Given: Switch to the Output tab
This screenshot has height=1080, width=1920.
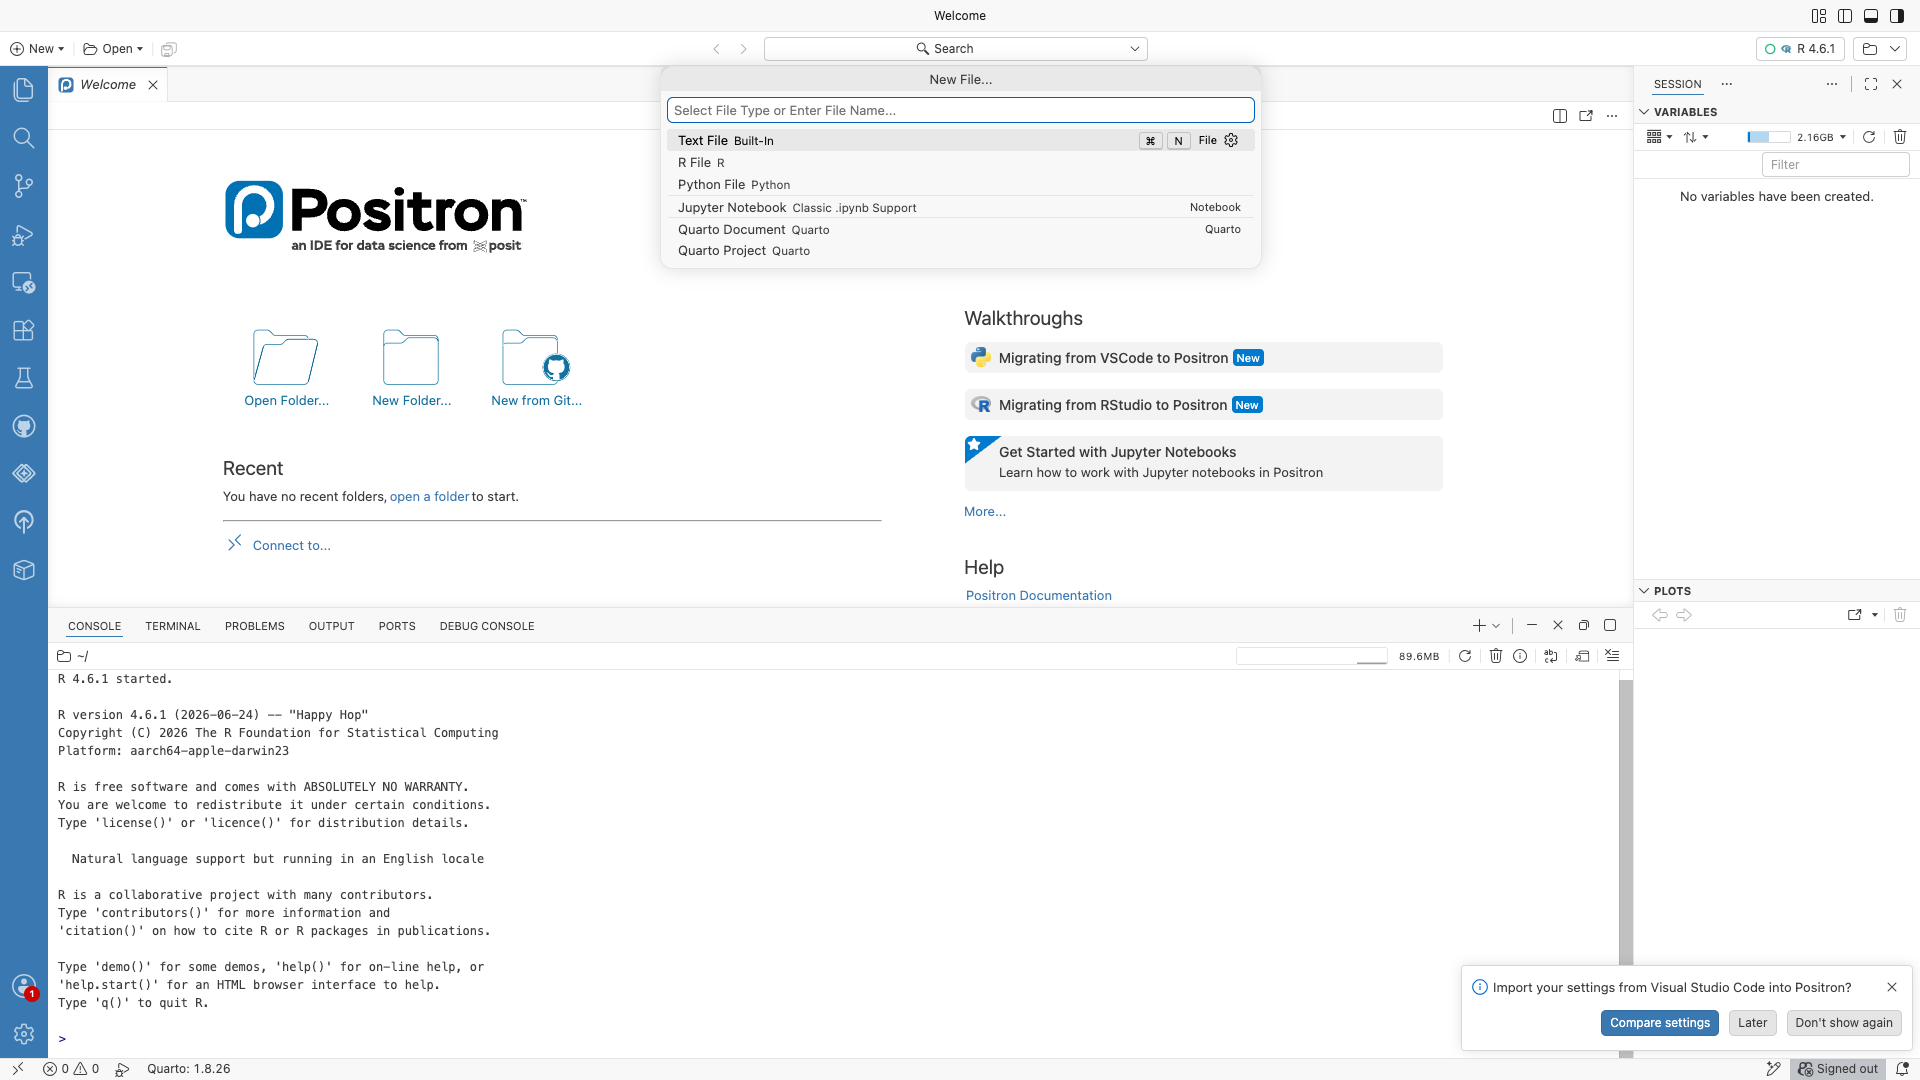Looking at the screenshot, I should [x=332, y=627].
